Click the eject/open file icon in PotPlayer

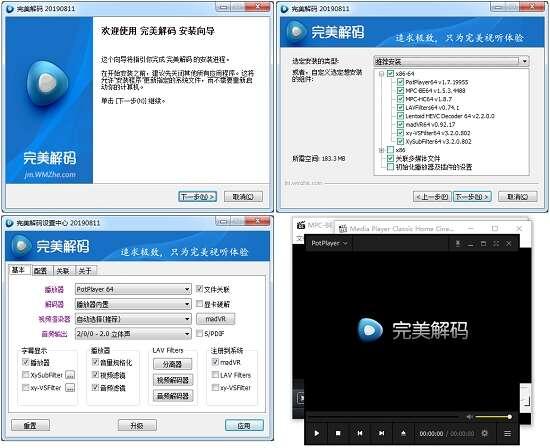pyautogui.click(x=403, y=433)
